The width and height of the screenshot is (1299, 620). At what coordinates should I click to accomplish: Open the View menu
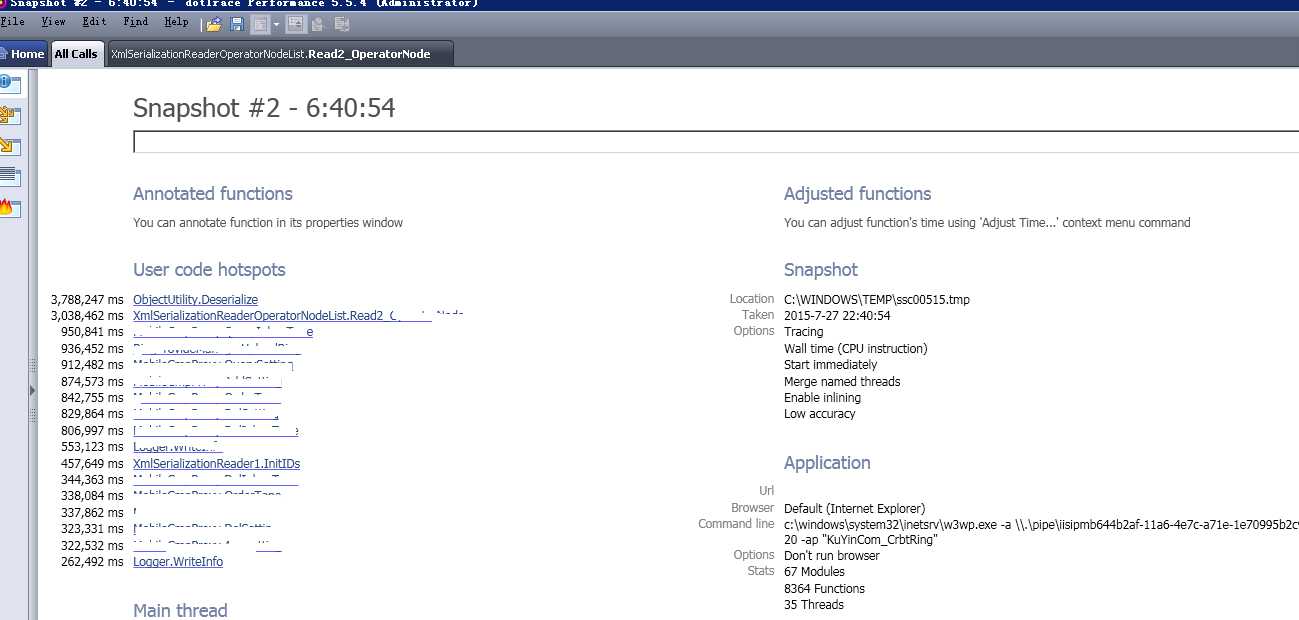pyautogui.click(x=54, y=22)
